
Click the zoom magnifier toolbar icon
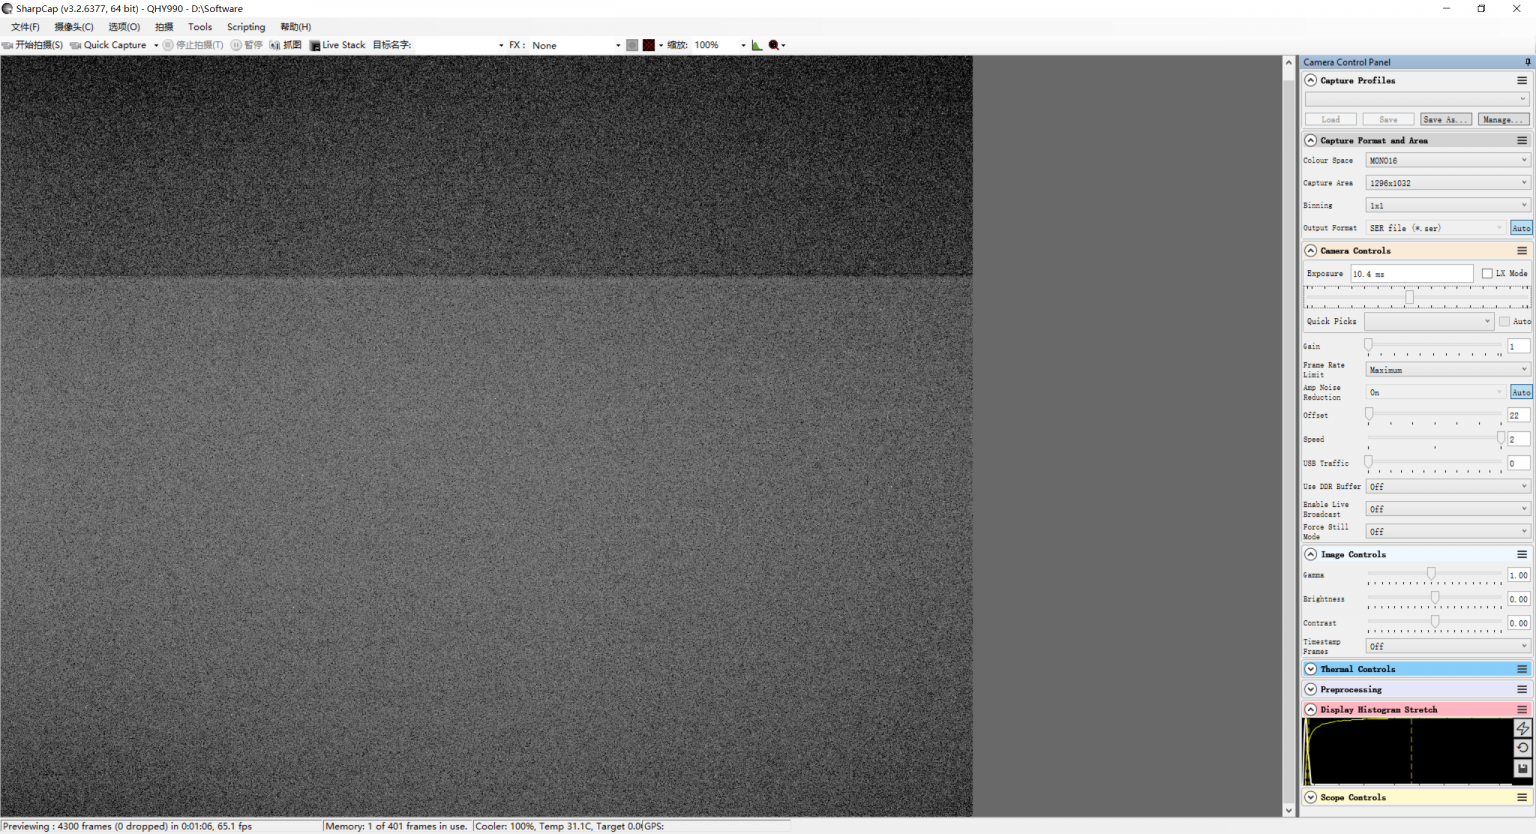774,45
